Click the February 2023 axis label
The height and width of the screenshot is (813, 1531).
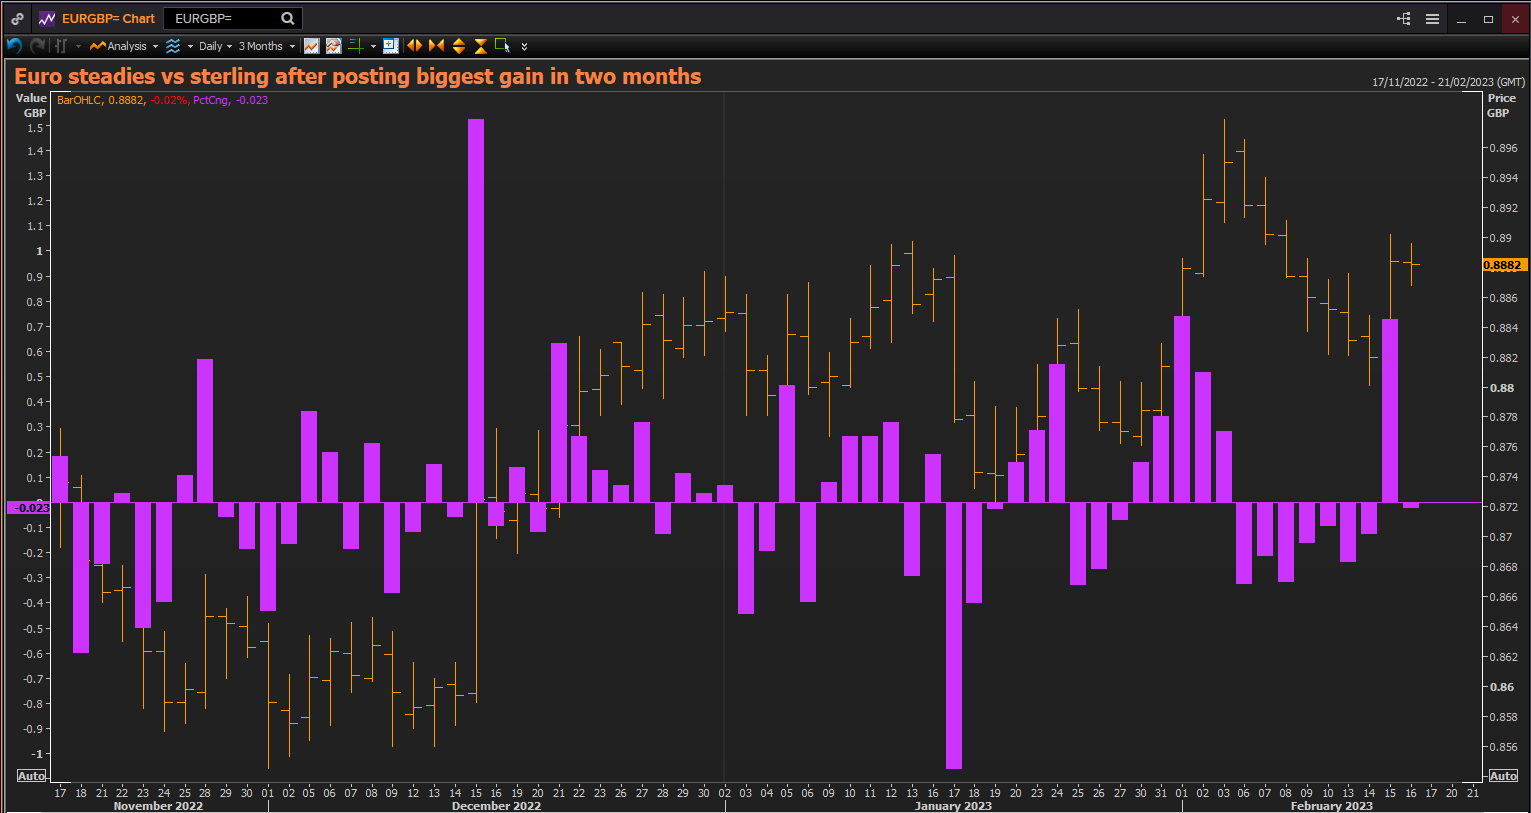tap(1331, 806)
